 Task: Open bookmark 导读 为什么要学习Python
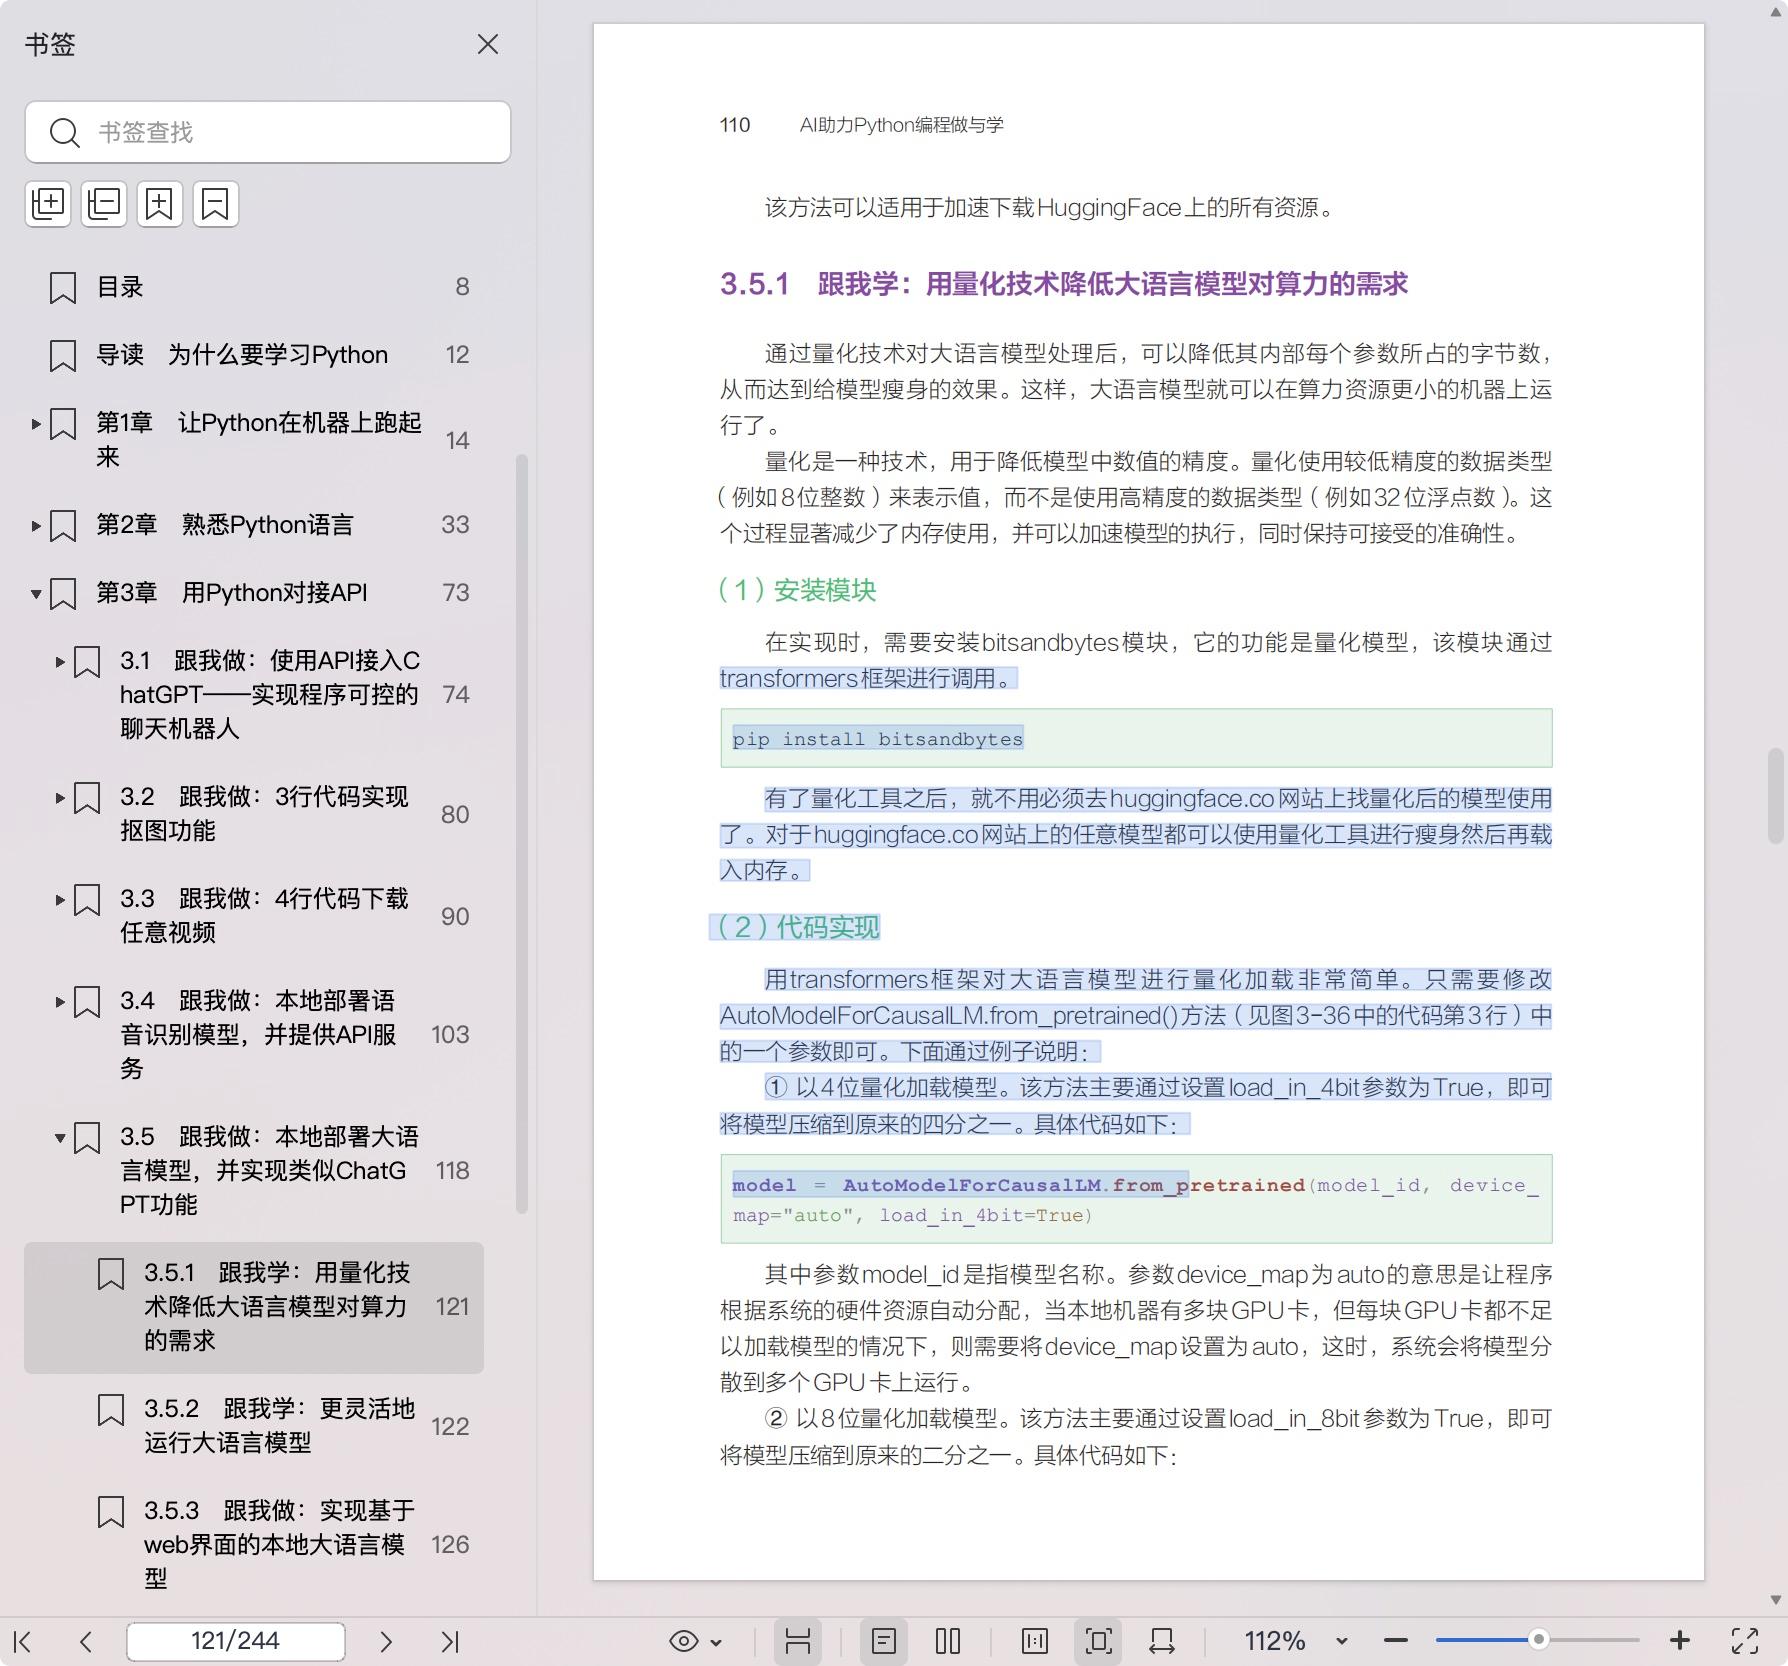pyautogui.click(x=255, y=355)
